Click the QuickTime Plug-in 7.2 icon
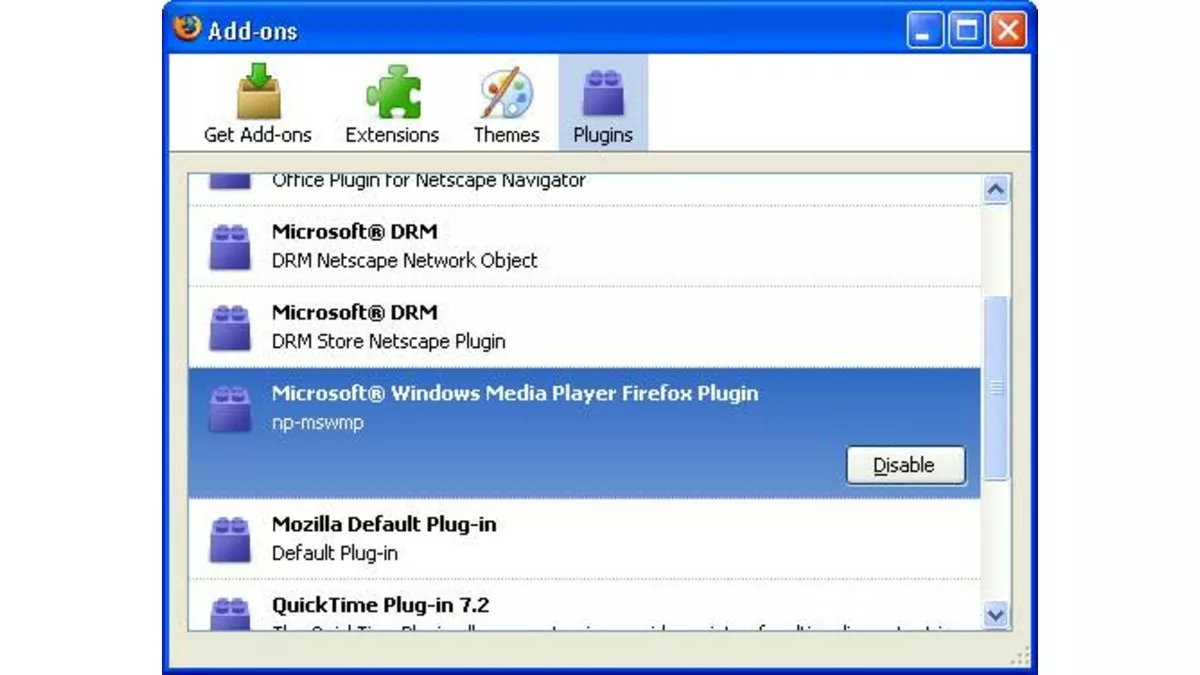 [229, 615]
